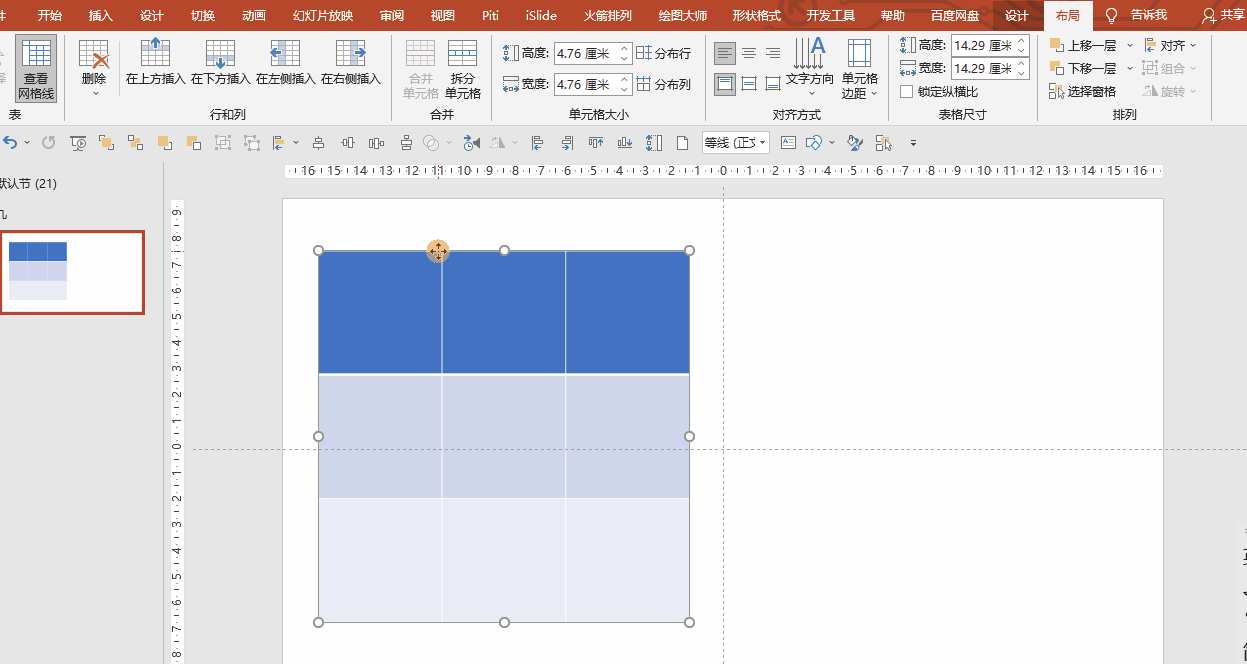
Task: Select the slide thumbnail in left panel
Action: pos(72,272)
